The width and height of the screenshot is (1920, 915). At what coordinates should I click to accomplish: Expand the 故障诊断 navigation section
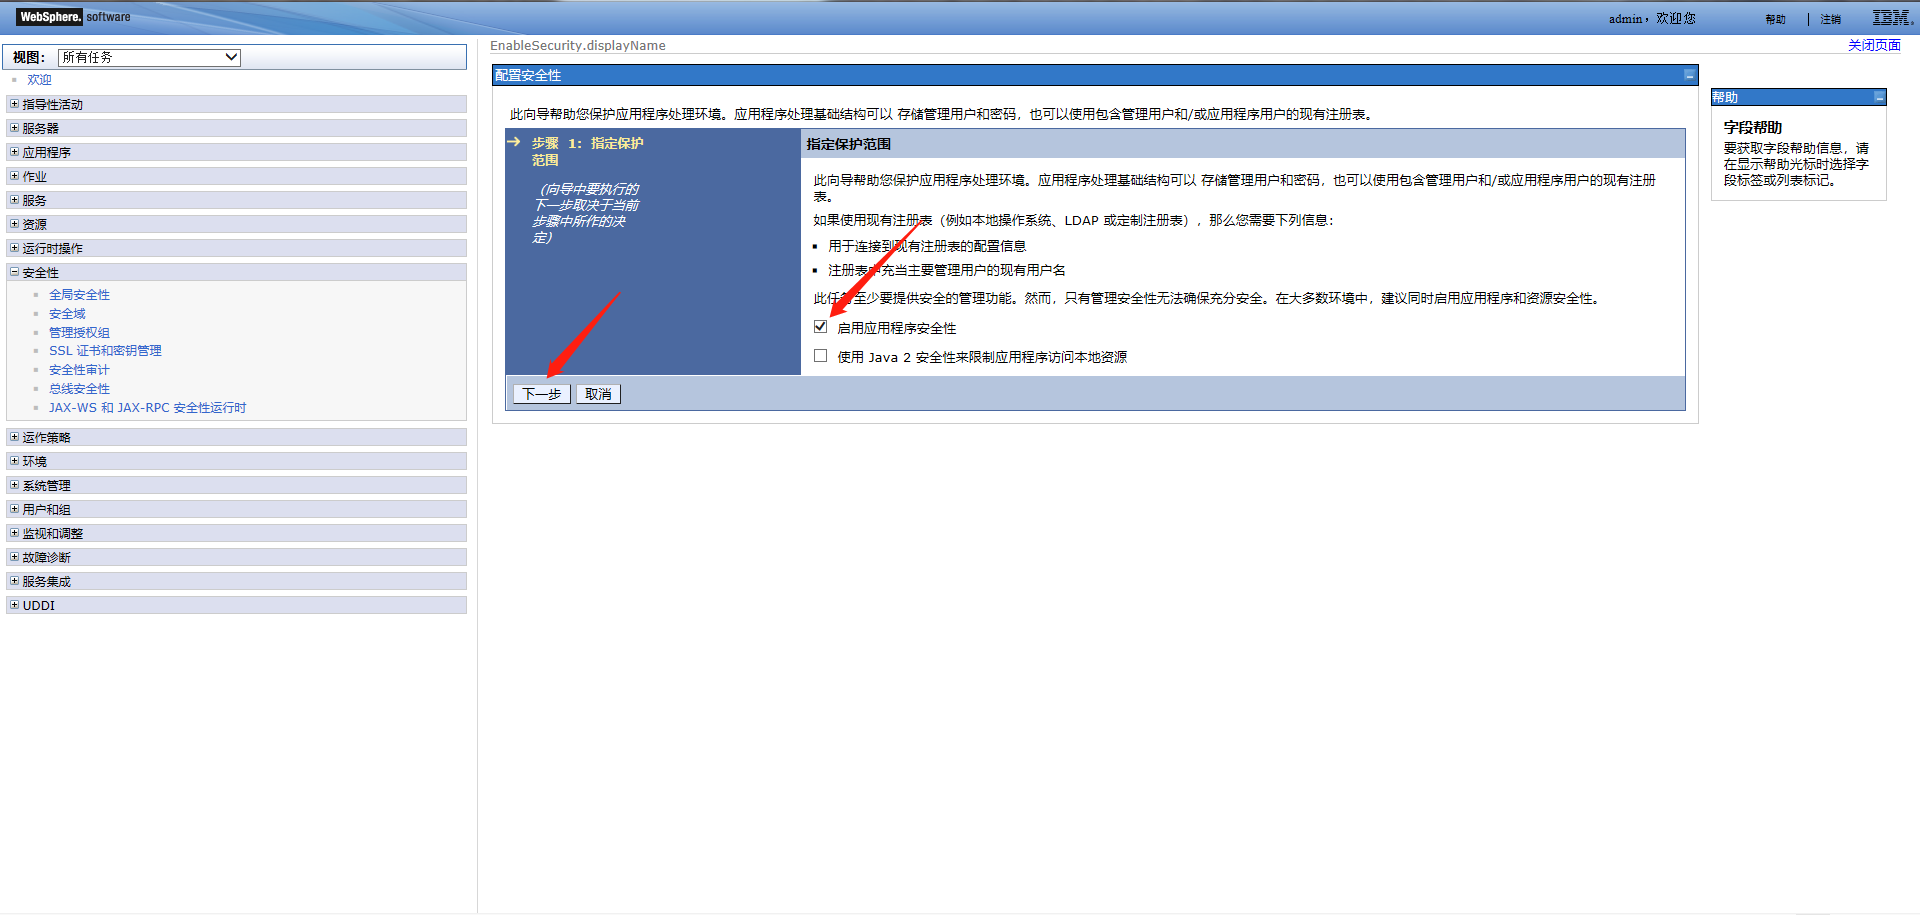pyautogui.click(x=14, y=557)
